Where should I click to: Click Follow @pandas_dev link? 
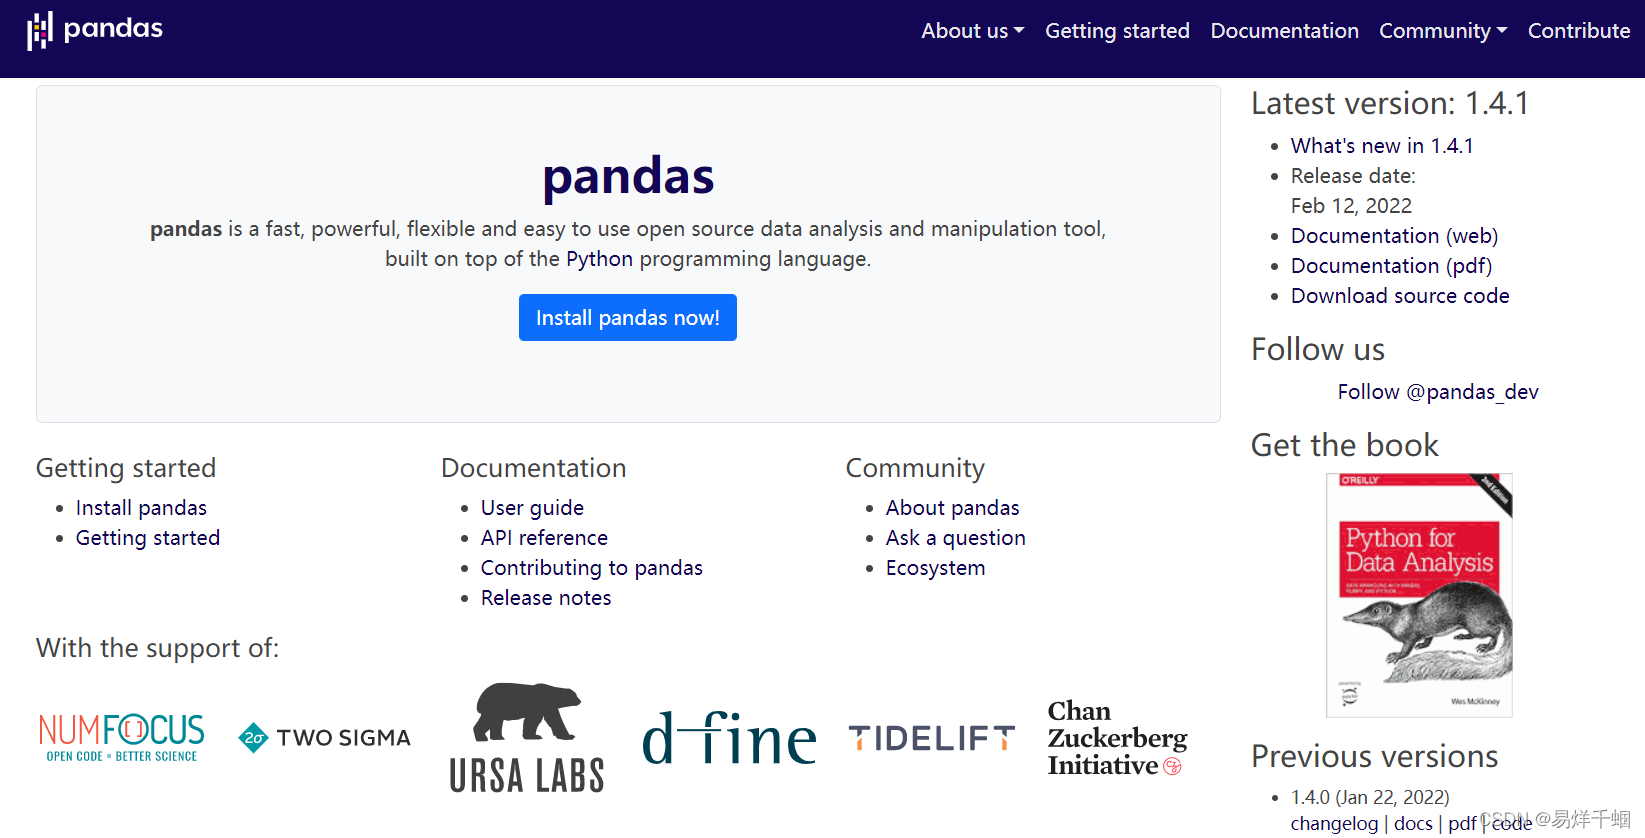(1438, 392)
